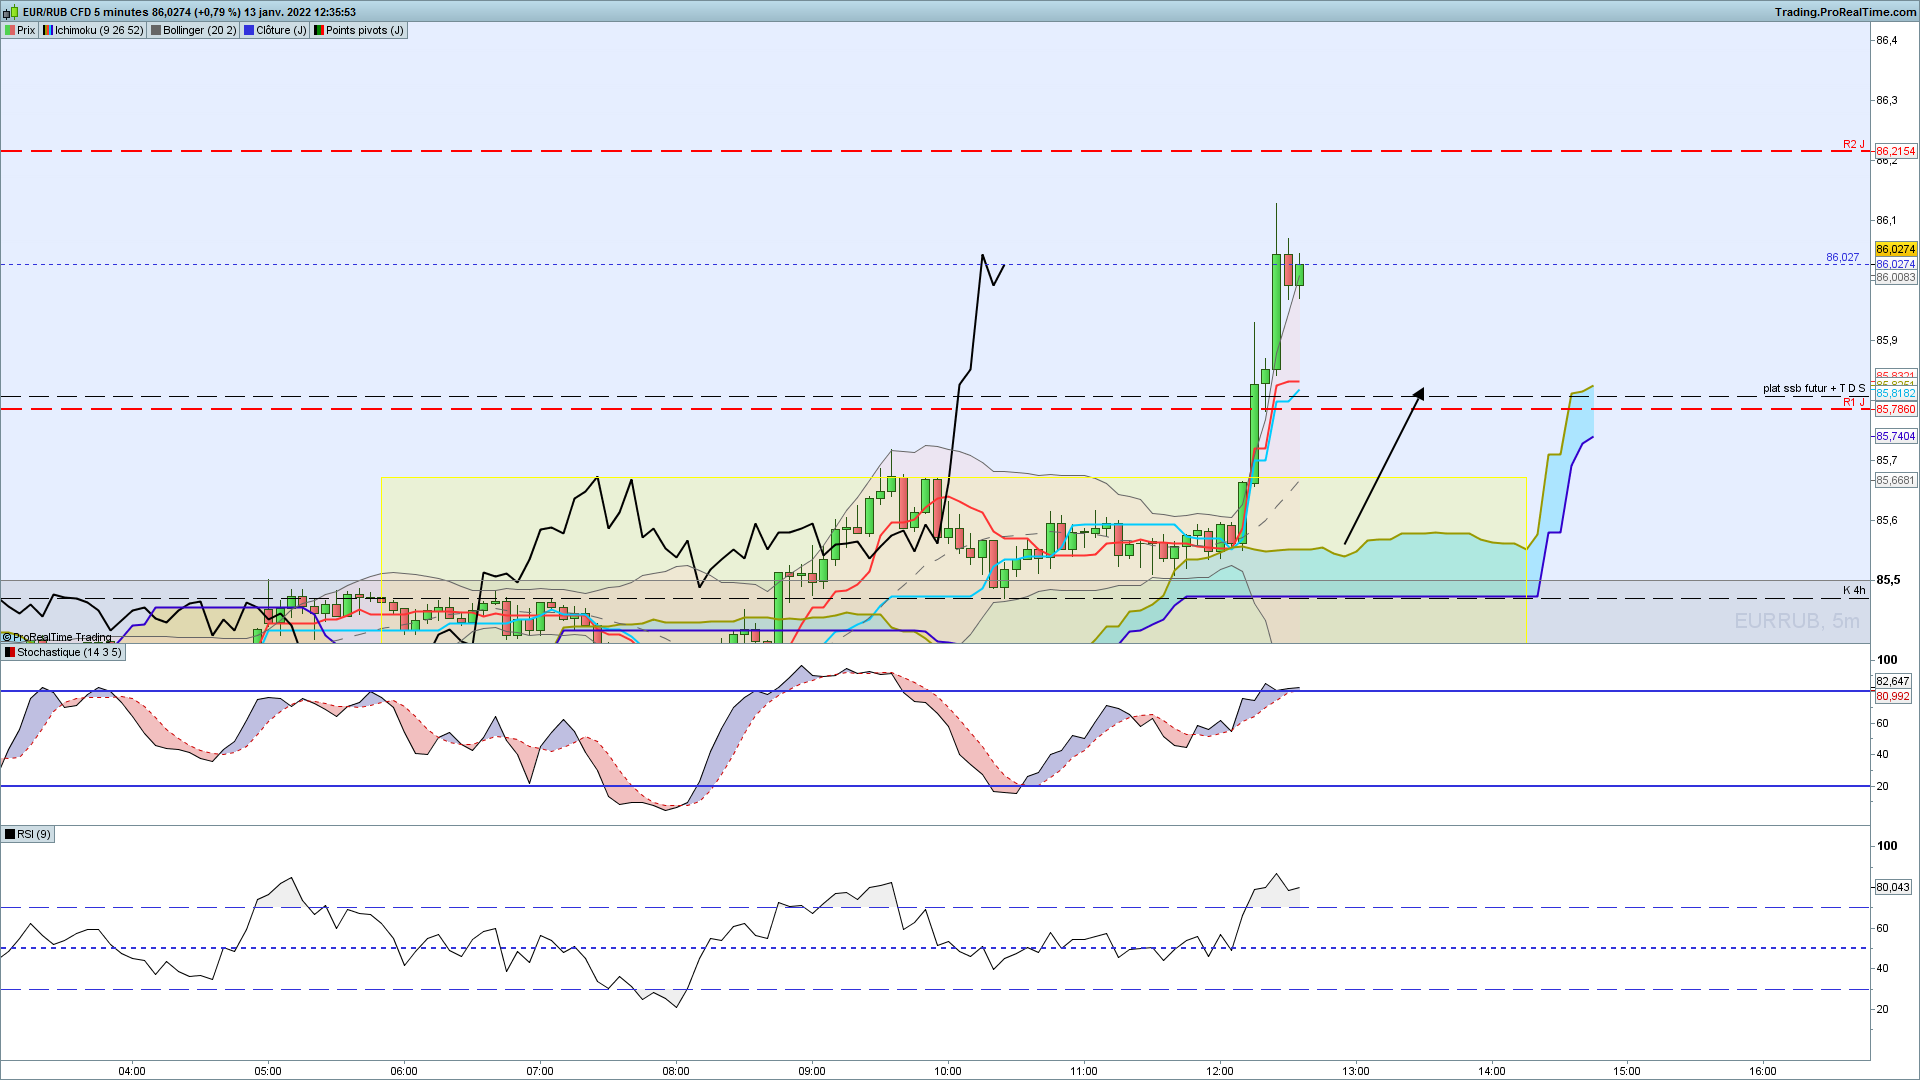Click the 16:00 time axis label

point(1763,1071)
